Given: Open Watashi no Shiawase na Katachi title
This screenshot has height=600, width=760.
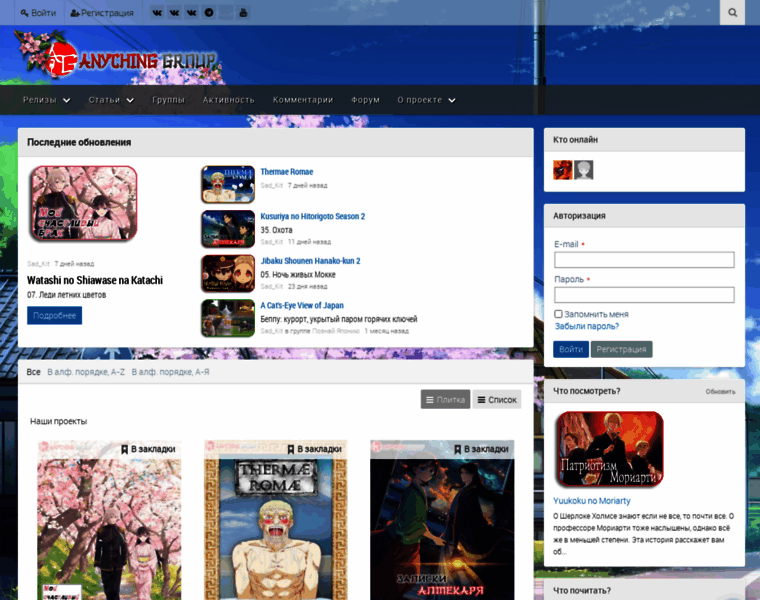Looking at the screenshot, I should coord(95,281).
